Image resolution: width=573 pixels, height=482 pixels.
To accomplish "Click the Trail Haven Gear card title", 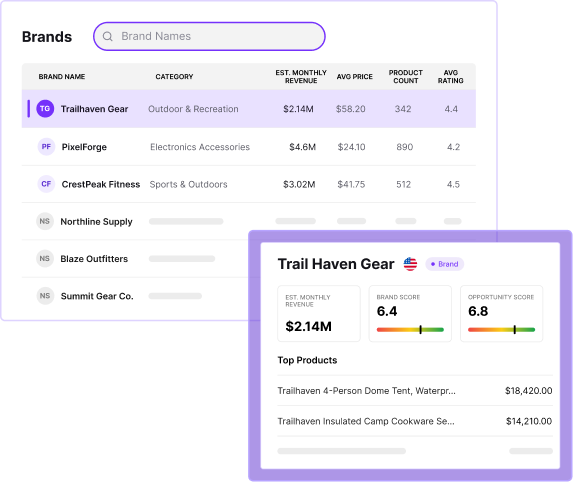I will [336, 264].
